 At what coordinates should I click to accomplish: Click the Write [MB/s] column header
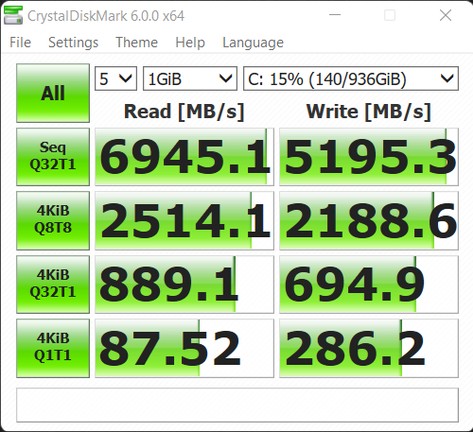click(x=369, y=111)
